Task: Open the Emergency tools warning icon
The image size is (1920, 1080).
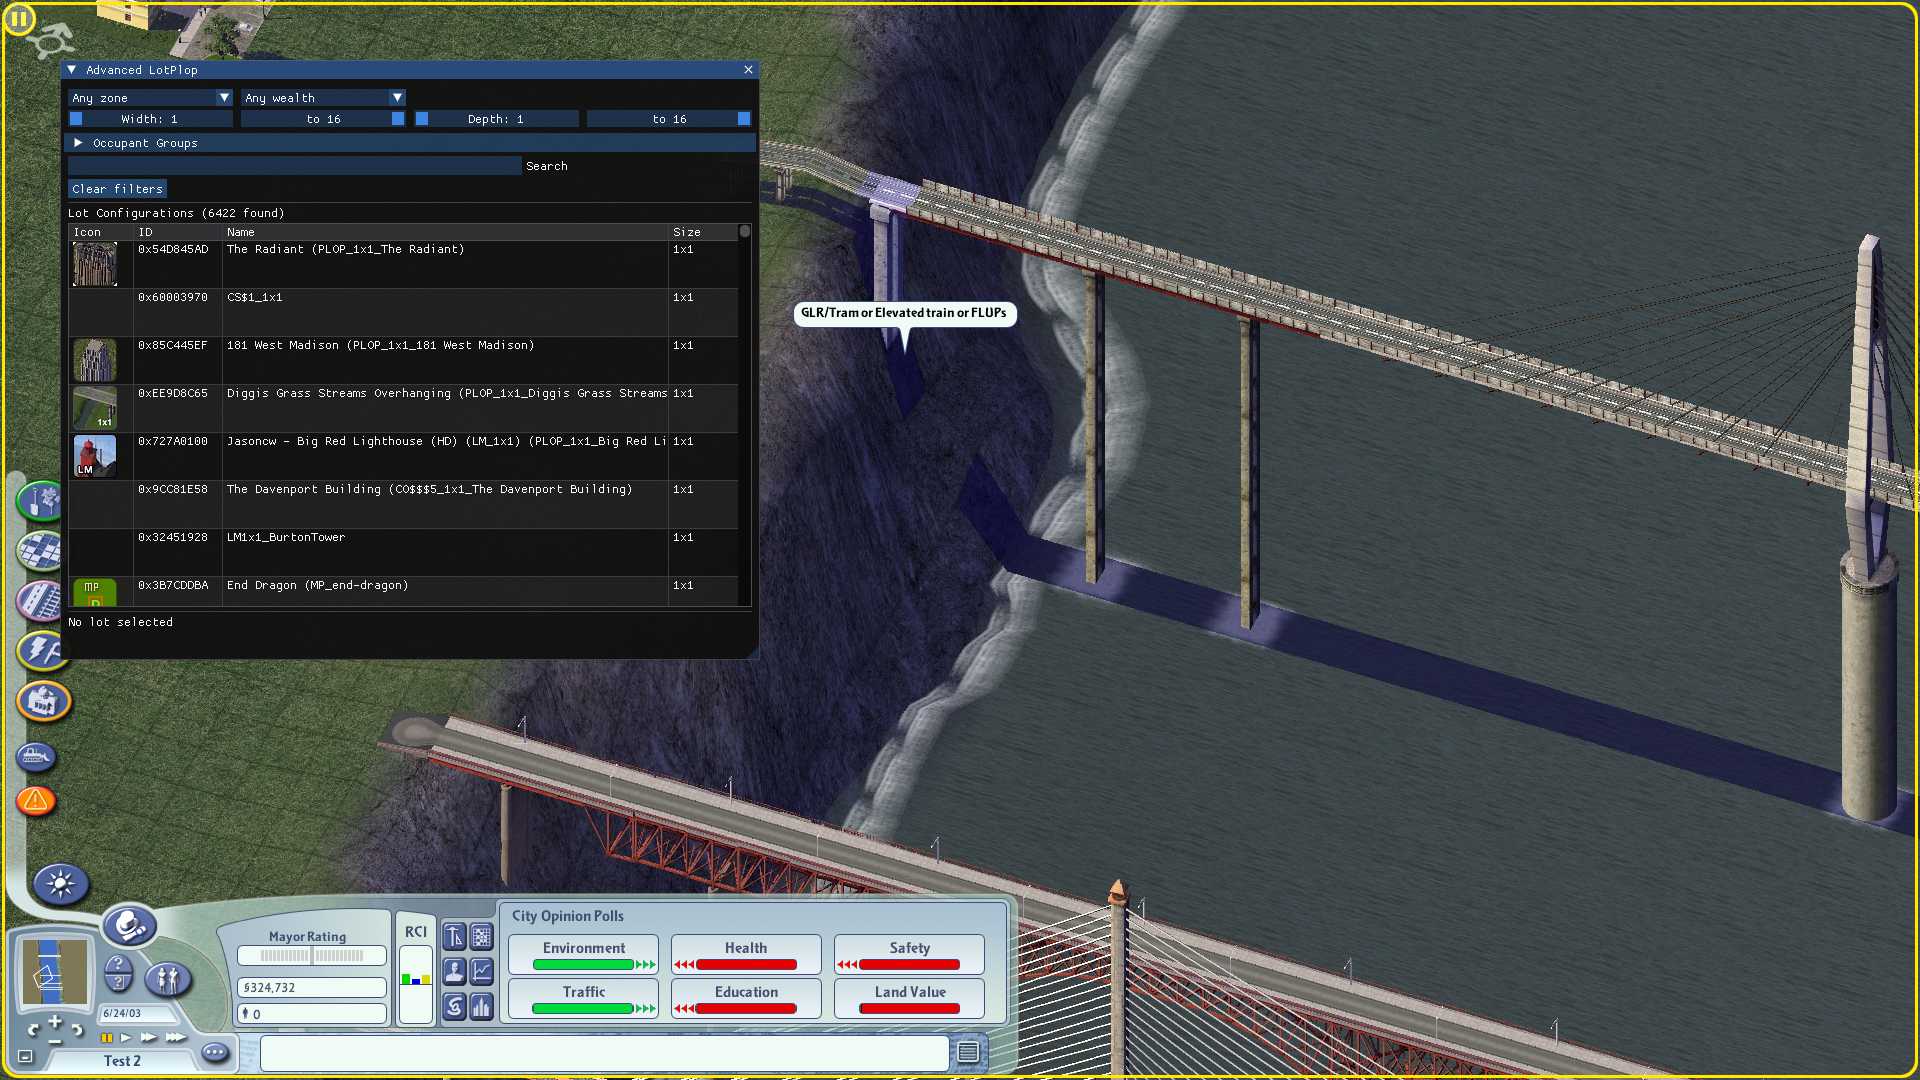Action: (36, 800)
